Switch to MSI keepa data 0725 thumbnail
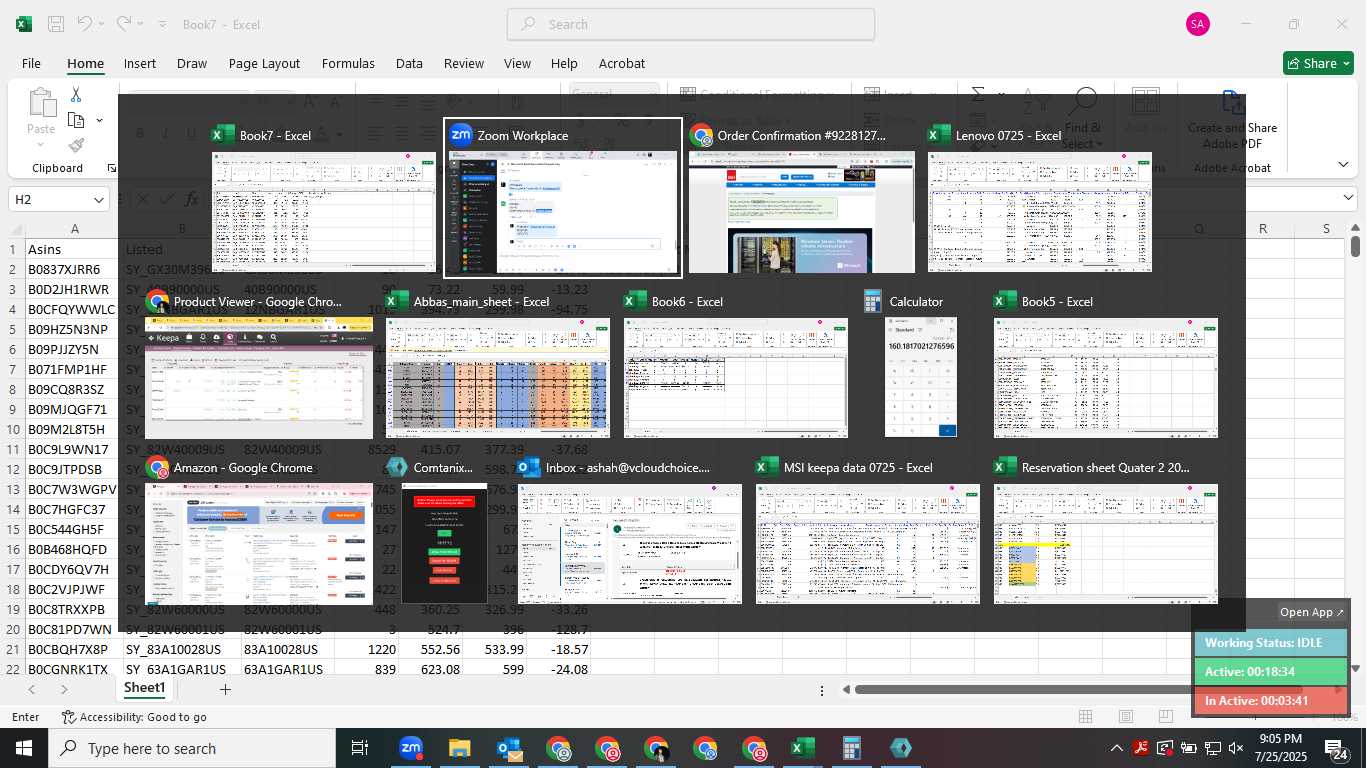 pyautogui.click(x=868, y=544)
